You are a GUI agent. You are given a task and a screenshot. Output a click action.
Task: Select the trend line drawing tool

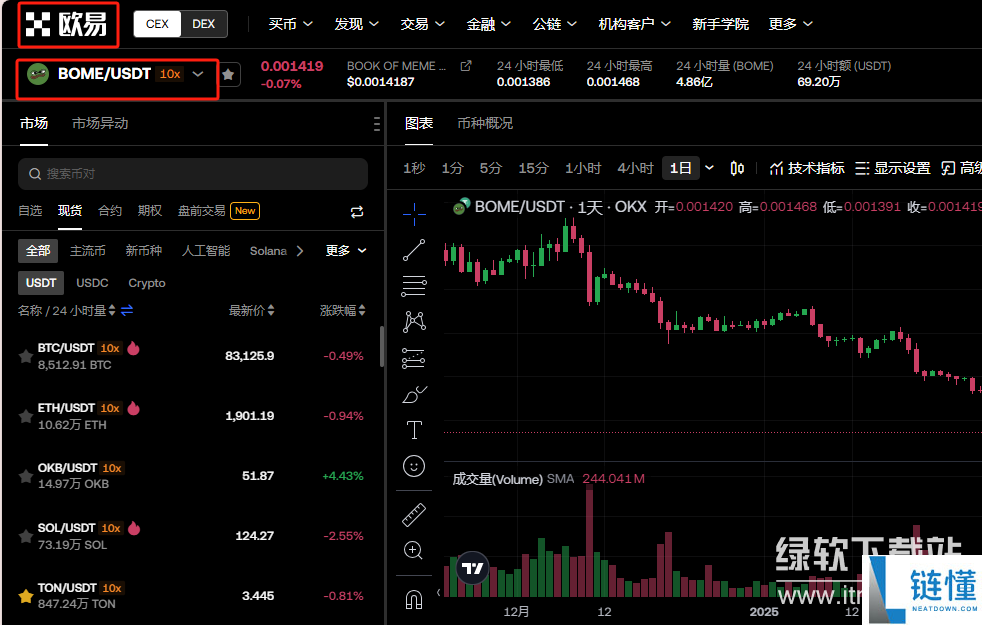coord(414,250)
